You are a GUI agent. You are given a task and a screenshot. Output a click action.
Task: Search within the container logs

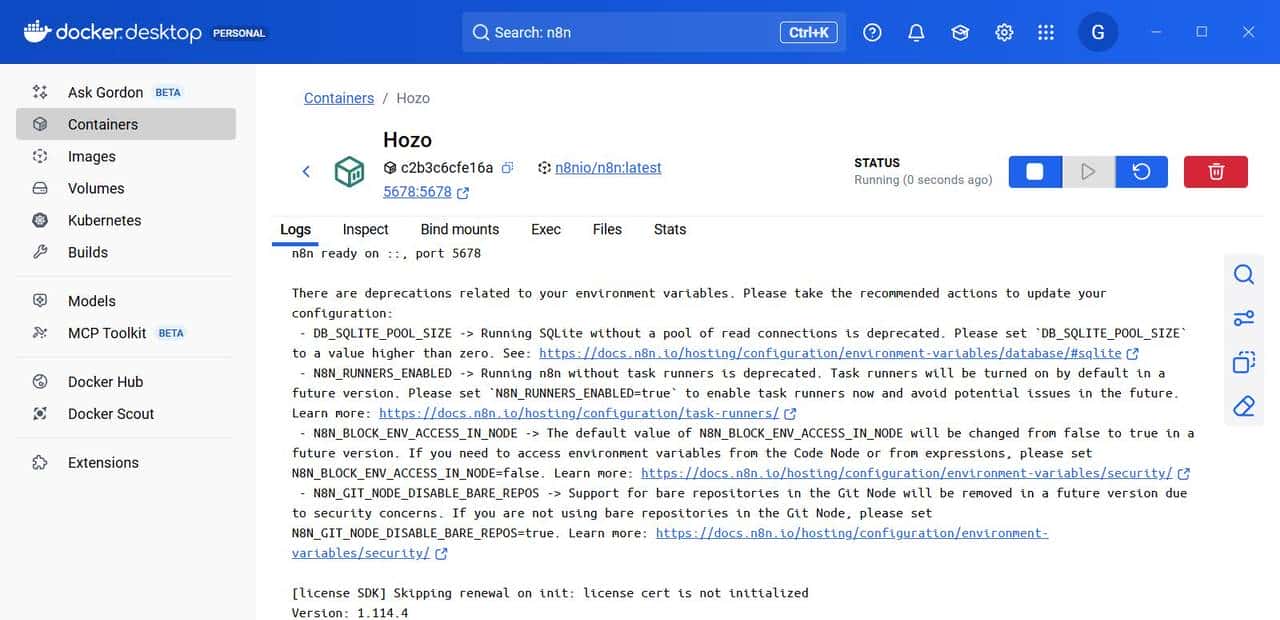1243,275
